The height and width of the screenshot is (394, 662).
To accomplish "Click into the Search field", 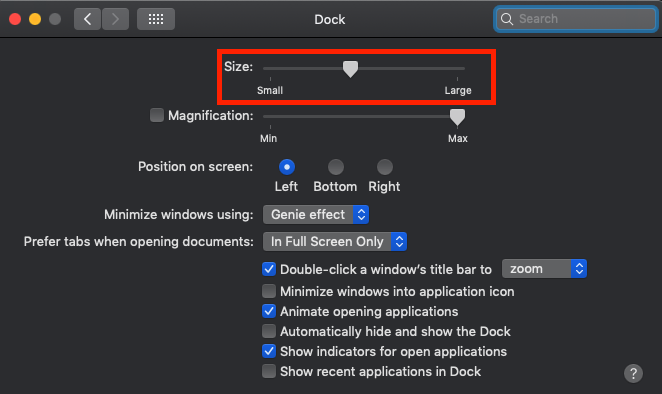I will (x=576, y=19).
